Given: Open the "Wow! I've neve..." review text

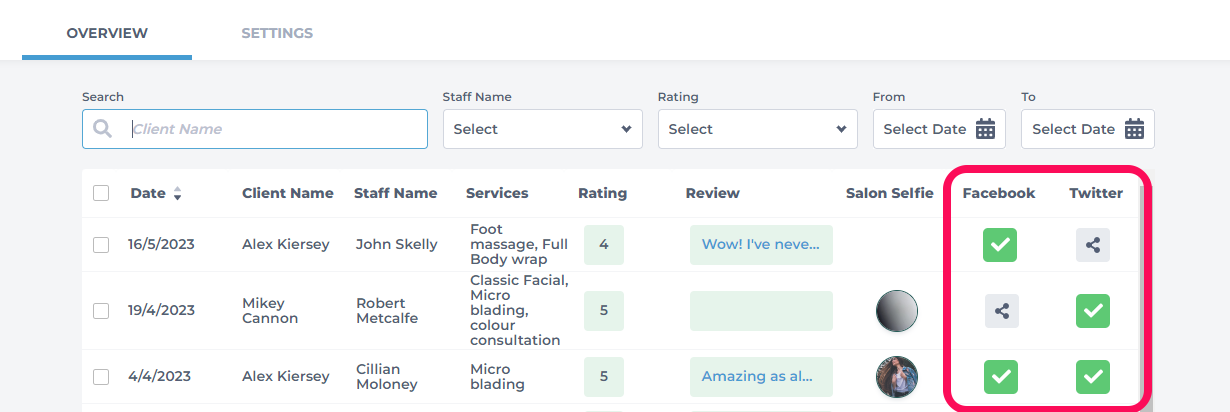Looking at the screenshot, I should (x=761, y=245).
